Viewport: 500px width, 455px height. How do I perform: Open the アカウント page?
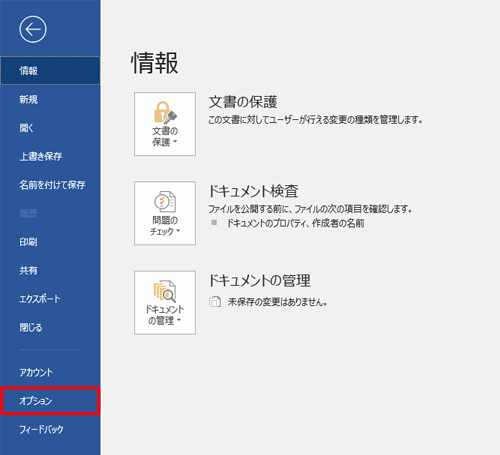[50, 372]
